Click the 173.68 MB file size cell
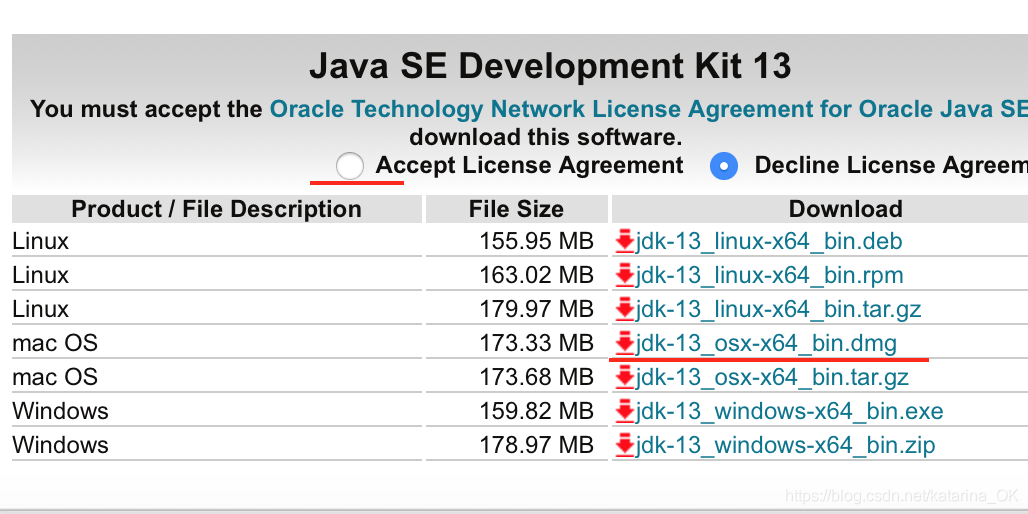1028x514 pixels. click(517, 378)
